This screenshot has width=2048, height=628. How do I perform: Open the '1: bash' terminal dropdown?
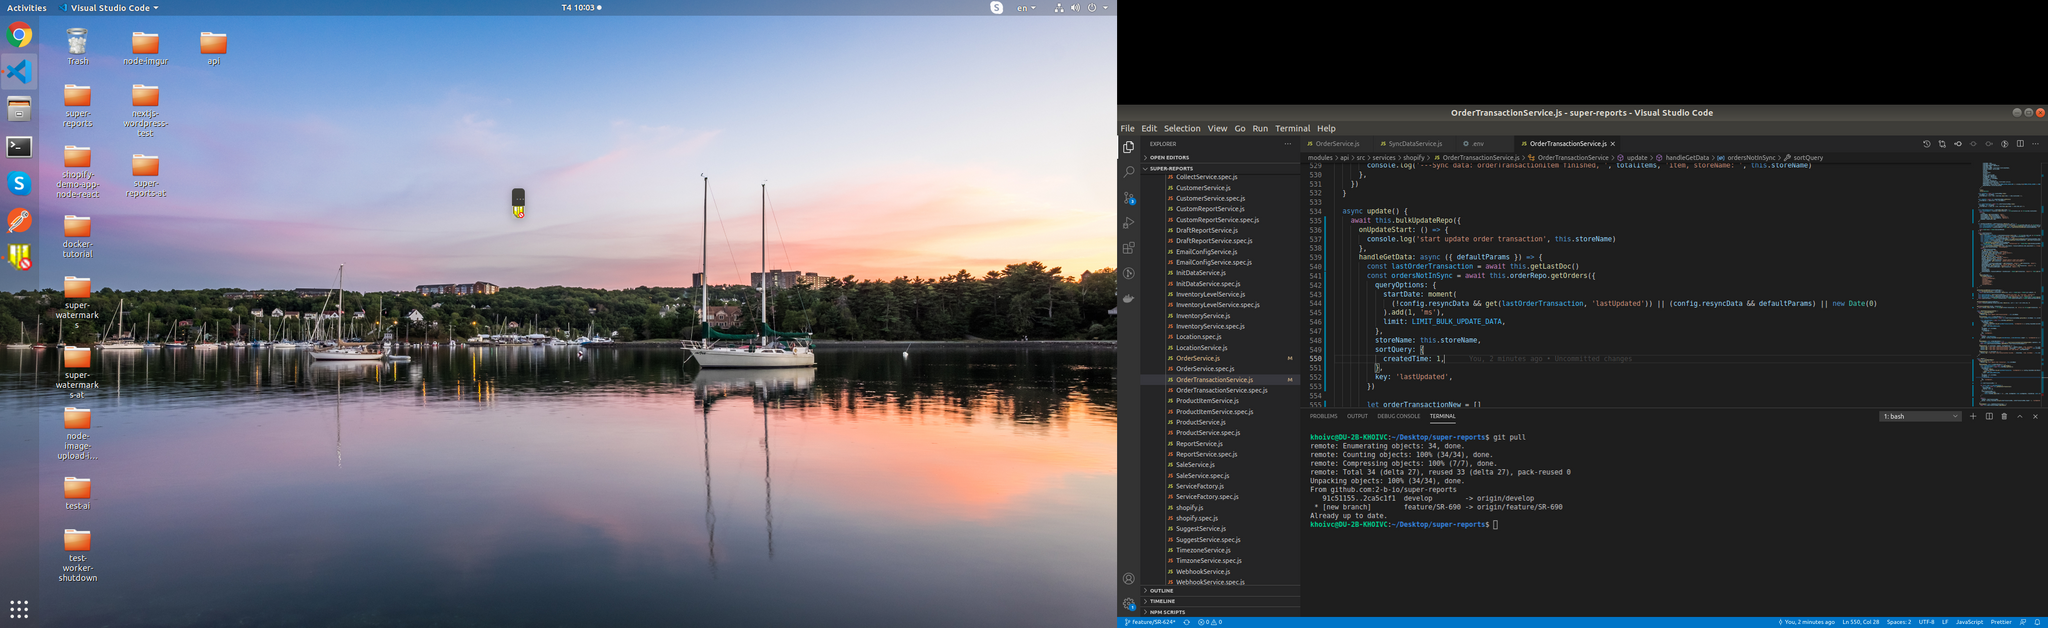(1919, 416)
